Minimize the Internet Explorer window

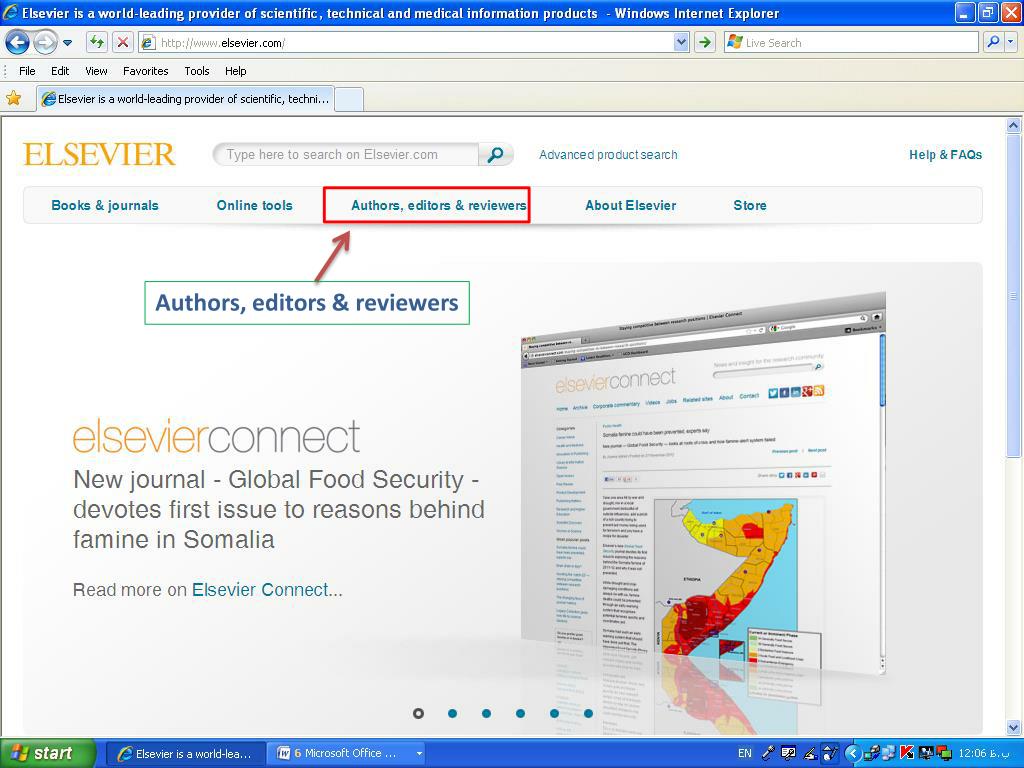click(x=966, y=12)
